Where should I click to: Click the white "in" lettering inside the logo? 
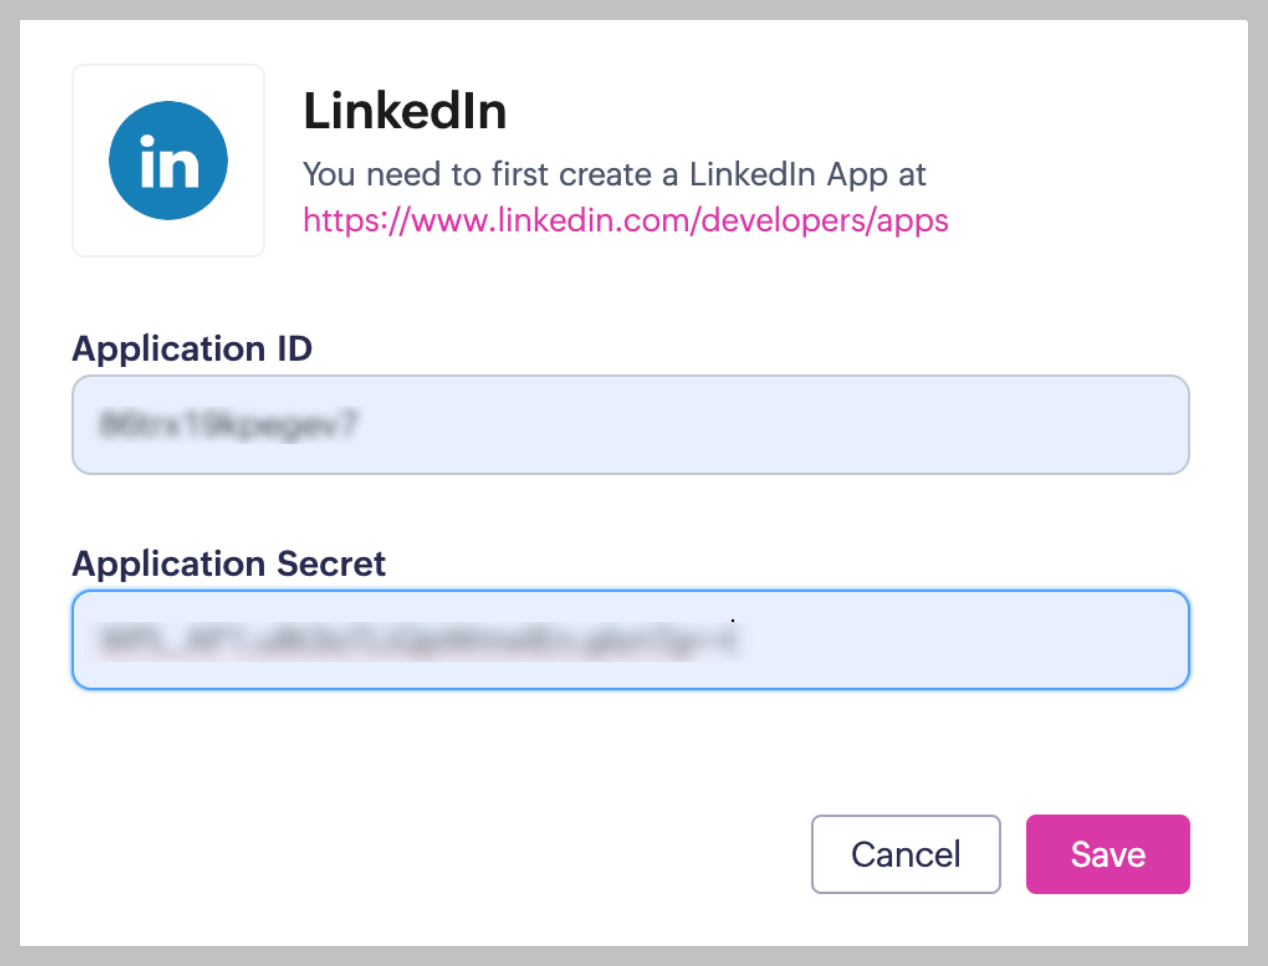pos(169,163)
